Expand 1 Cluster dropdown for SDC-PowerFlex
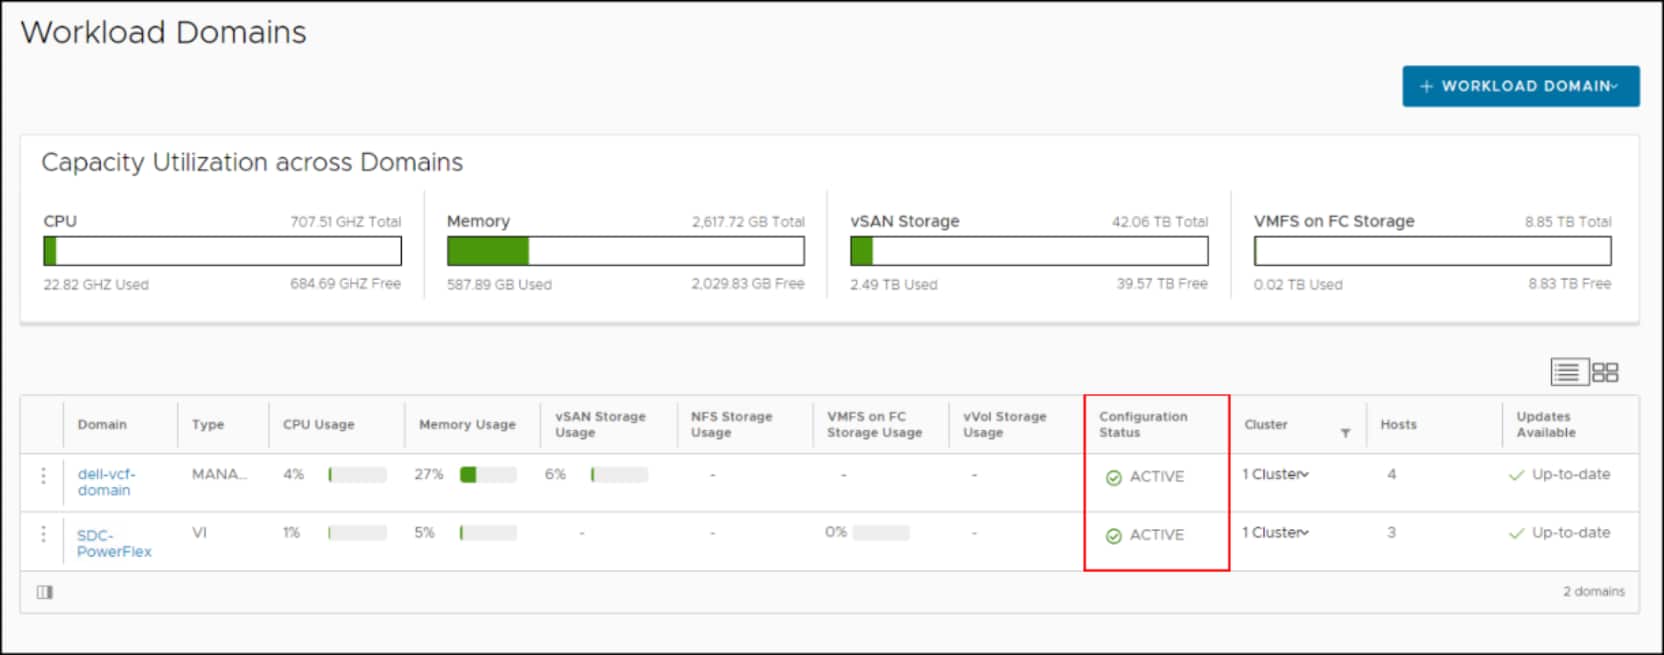The height and width of the screenshot is (655, 1664). click(x=1275, y=532)
